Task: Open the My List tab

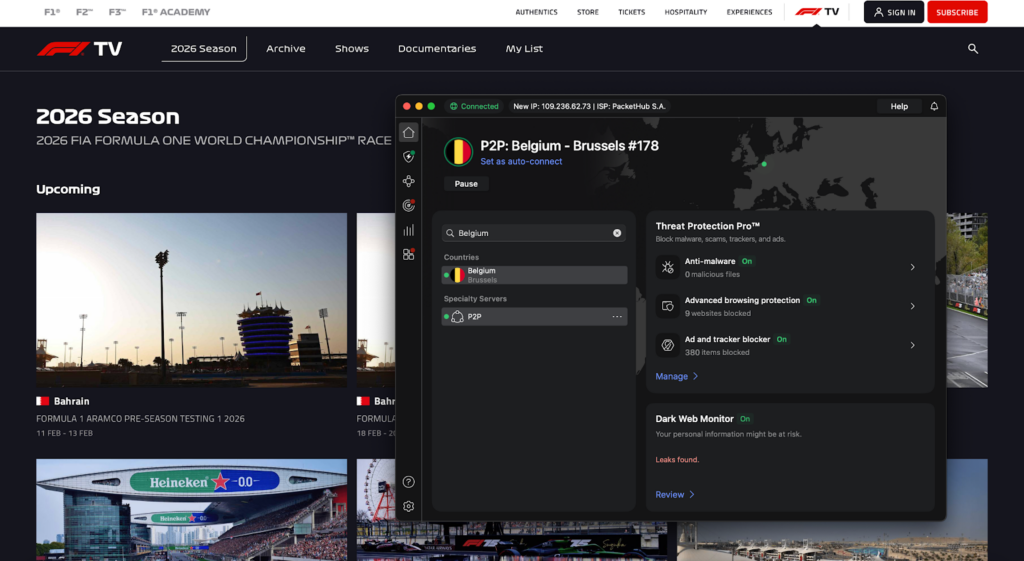Action: 524,48
